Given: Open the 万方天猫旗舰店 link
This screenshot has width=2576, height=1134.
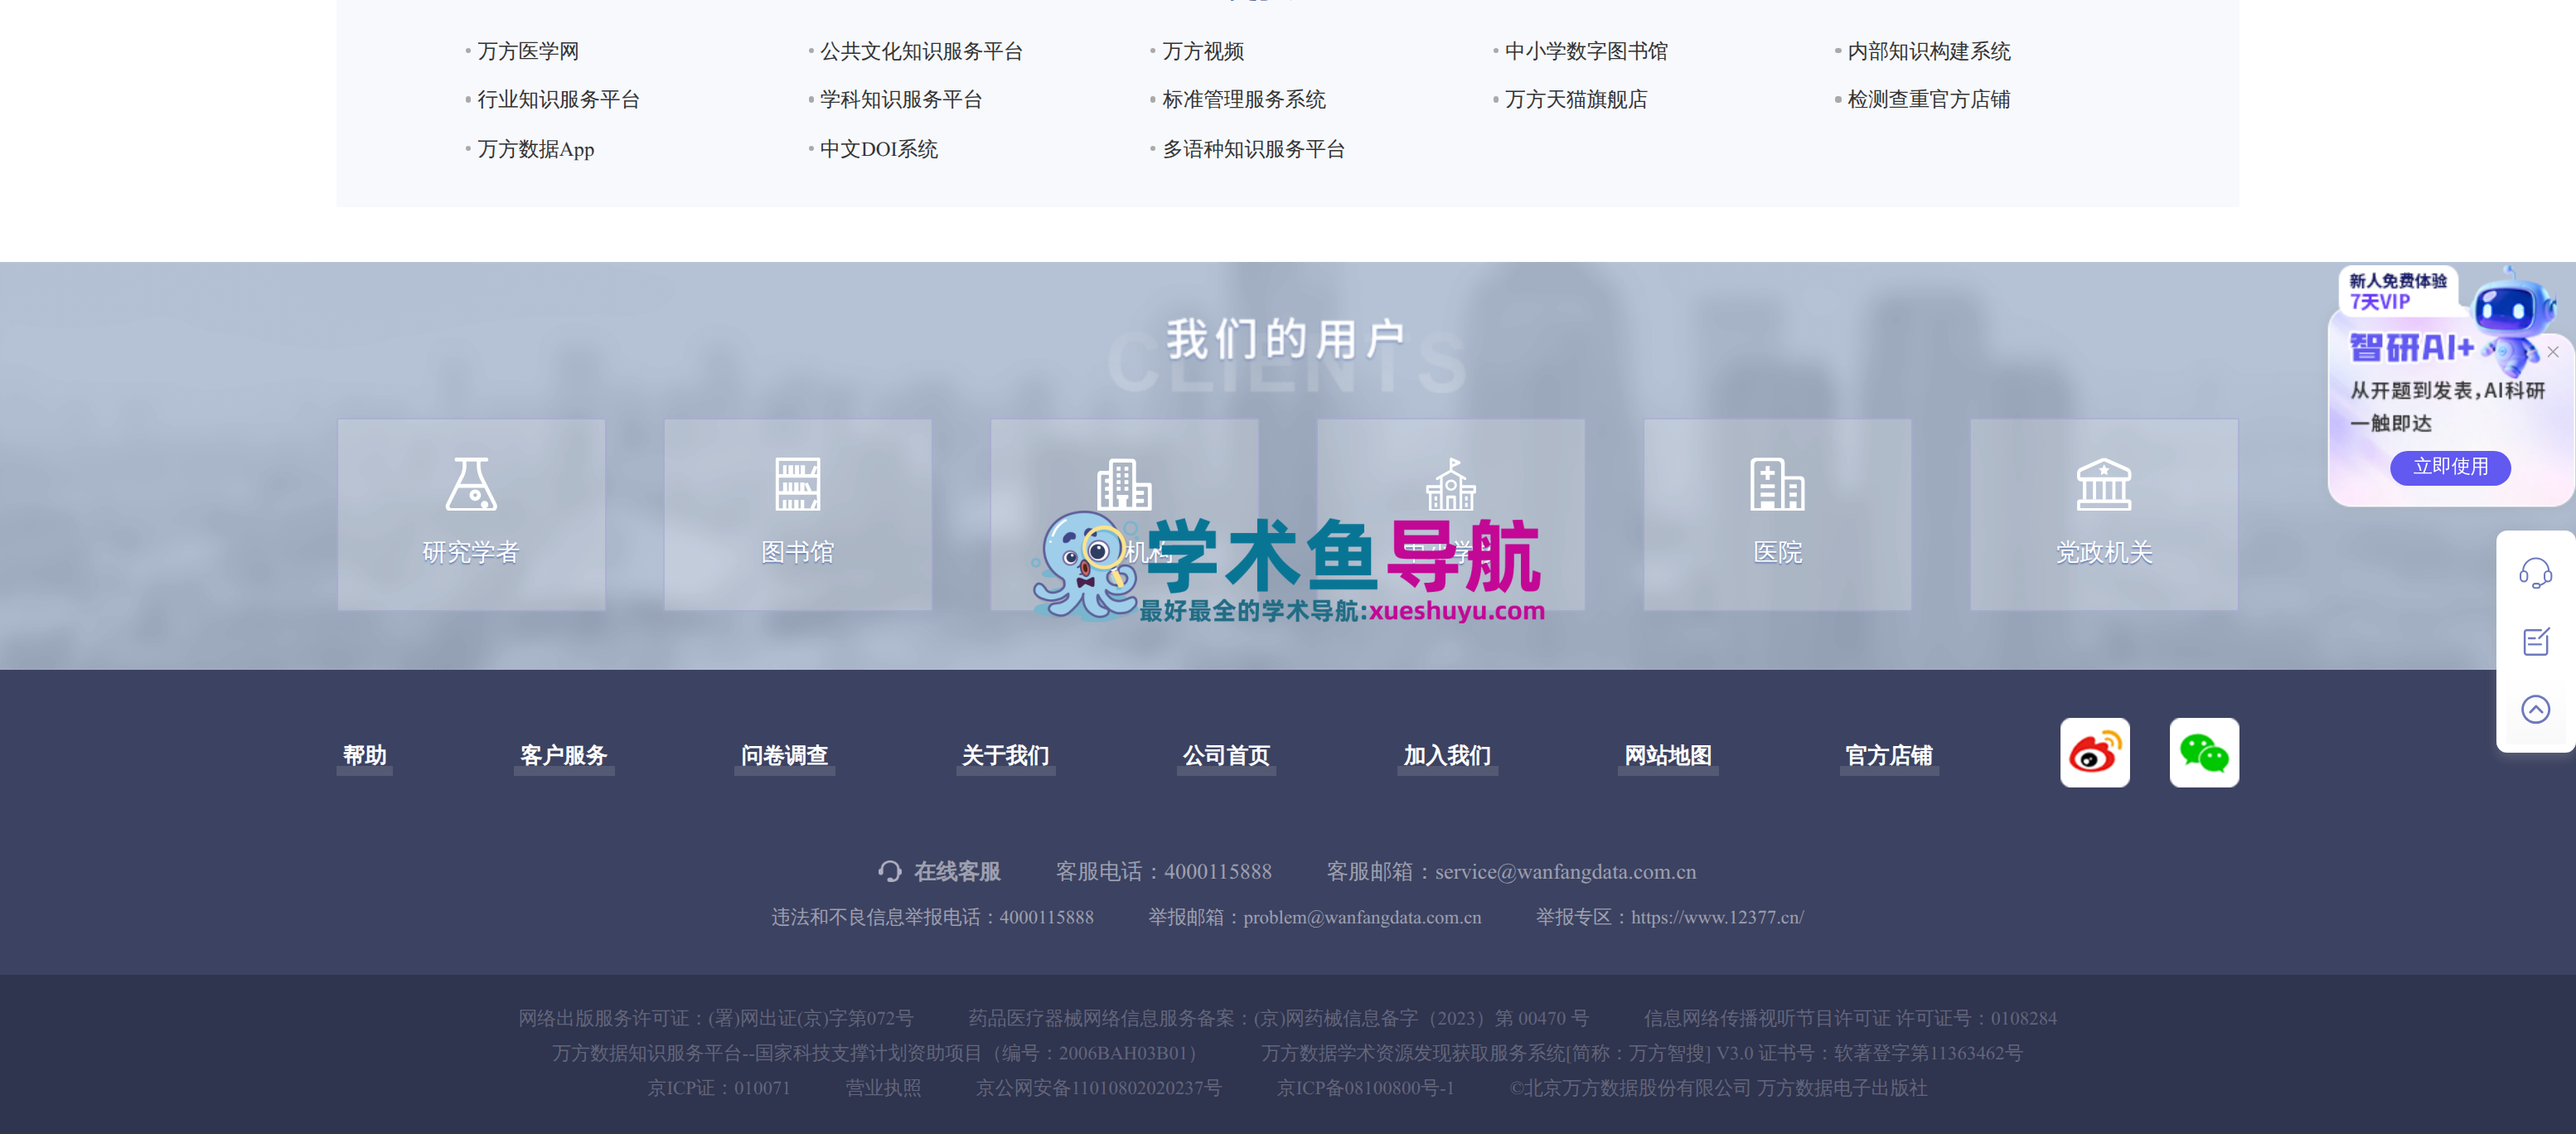Looking at the screenshot, I should [1576, 99].
